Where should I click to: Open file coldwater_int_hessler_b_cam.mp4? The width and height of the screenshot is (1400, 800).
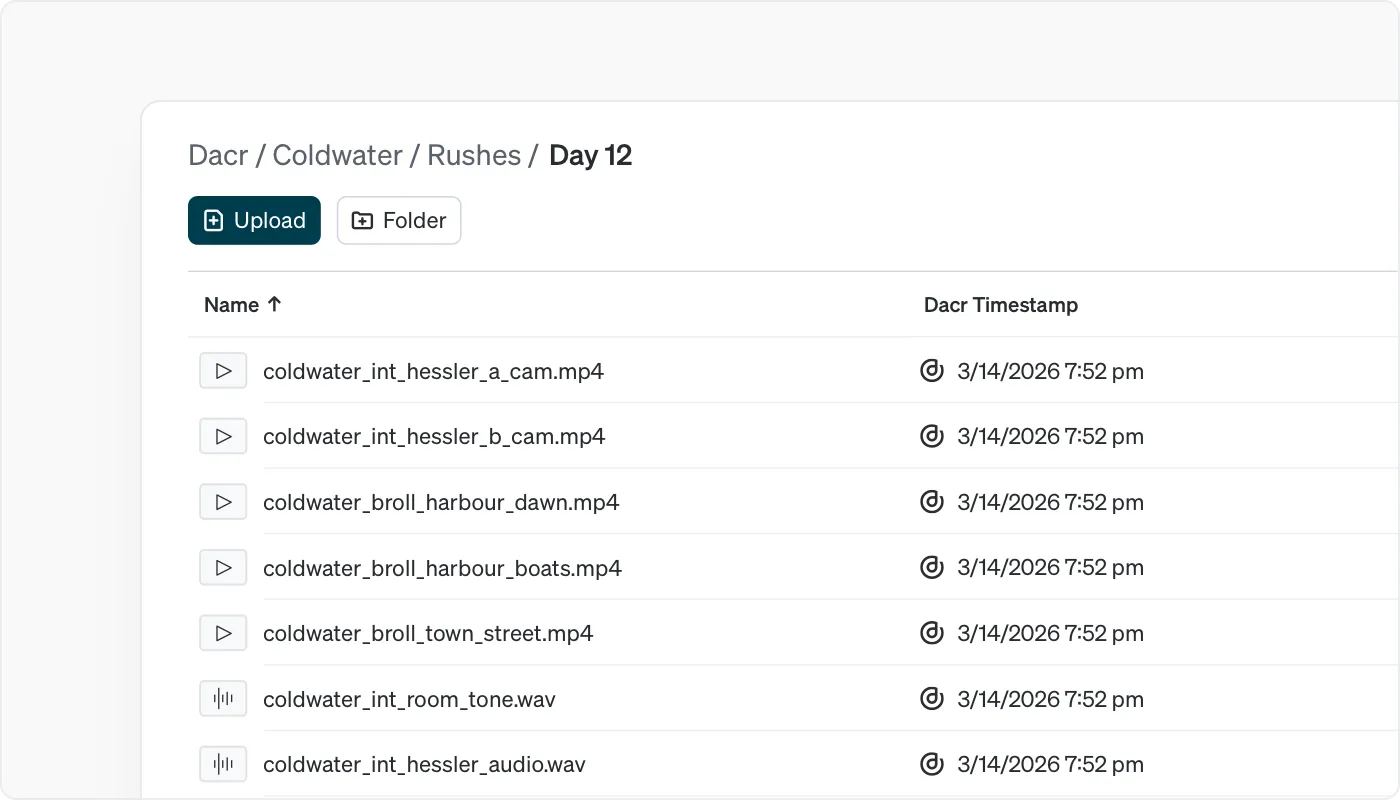(434, 437)
